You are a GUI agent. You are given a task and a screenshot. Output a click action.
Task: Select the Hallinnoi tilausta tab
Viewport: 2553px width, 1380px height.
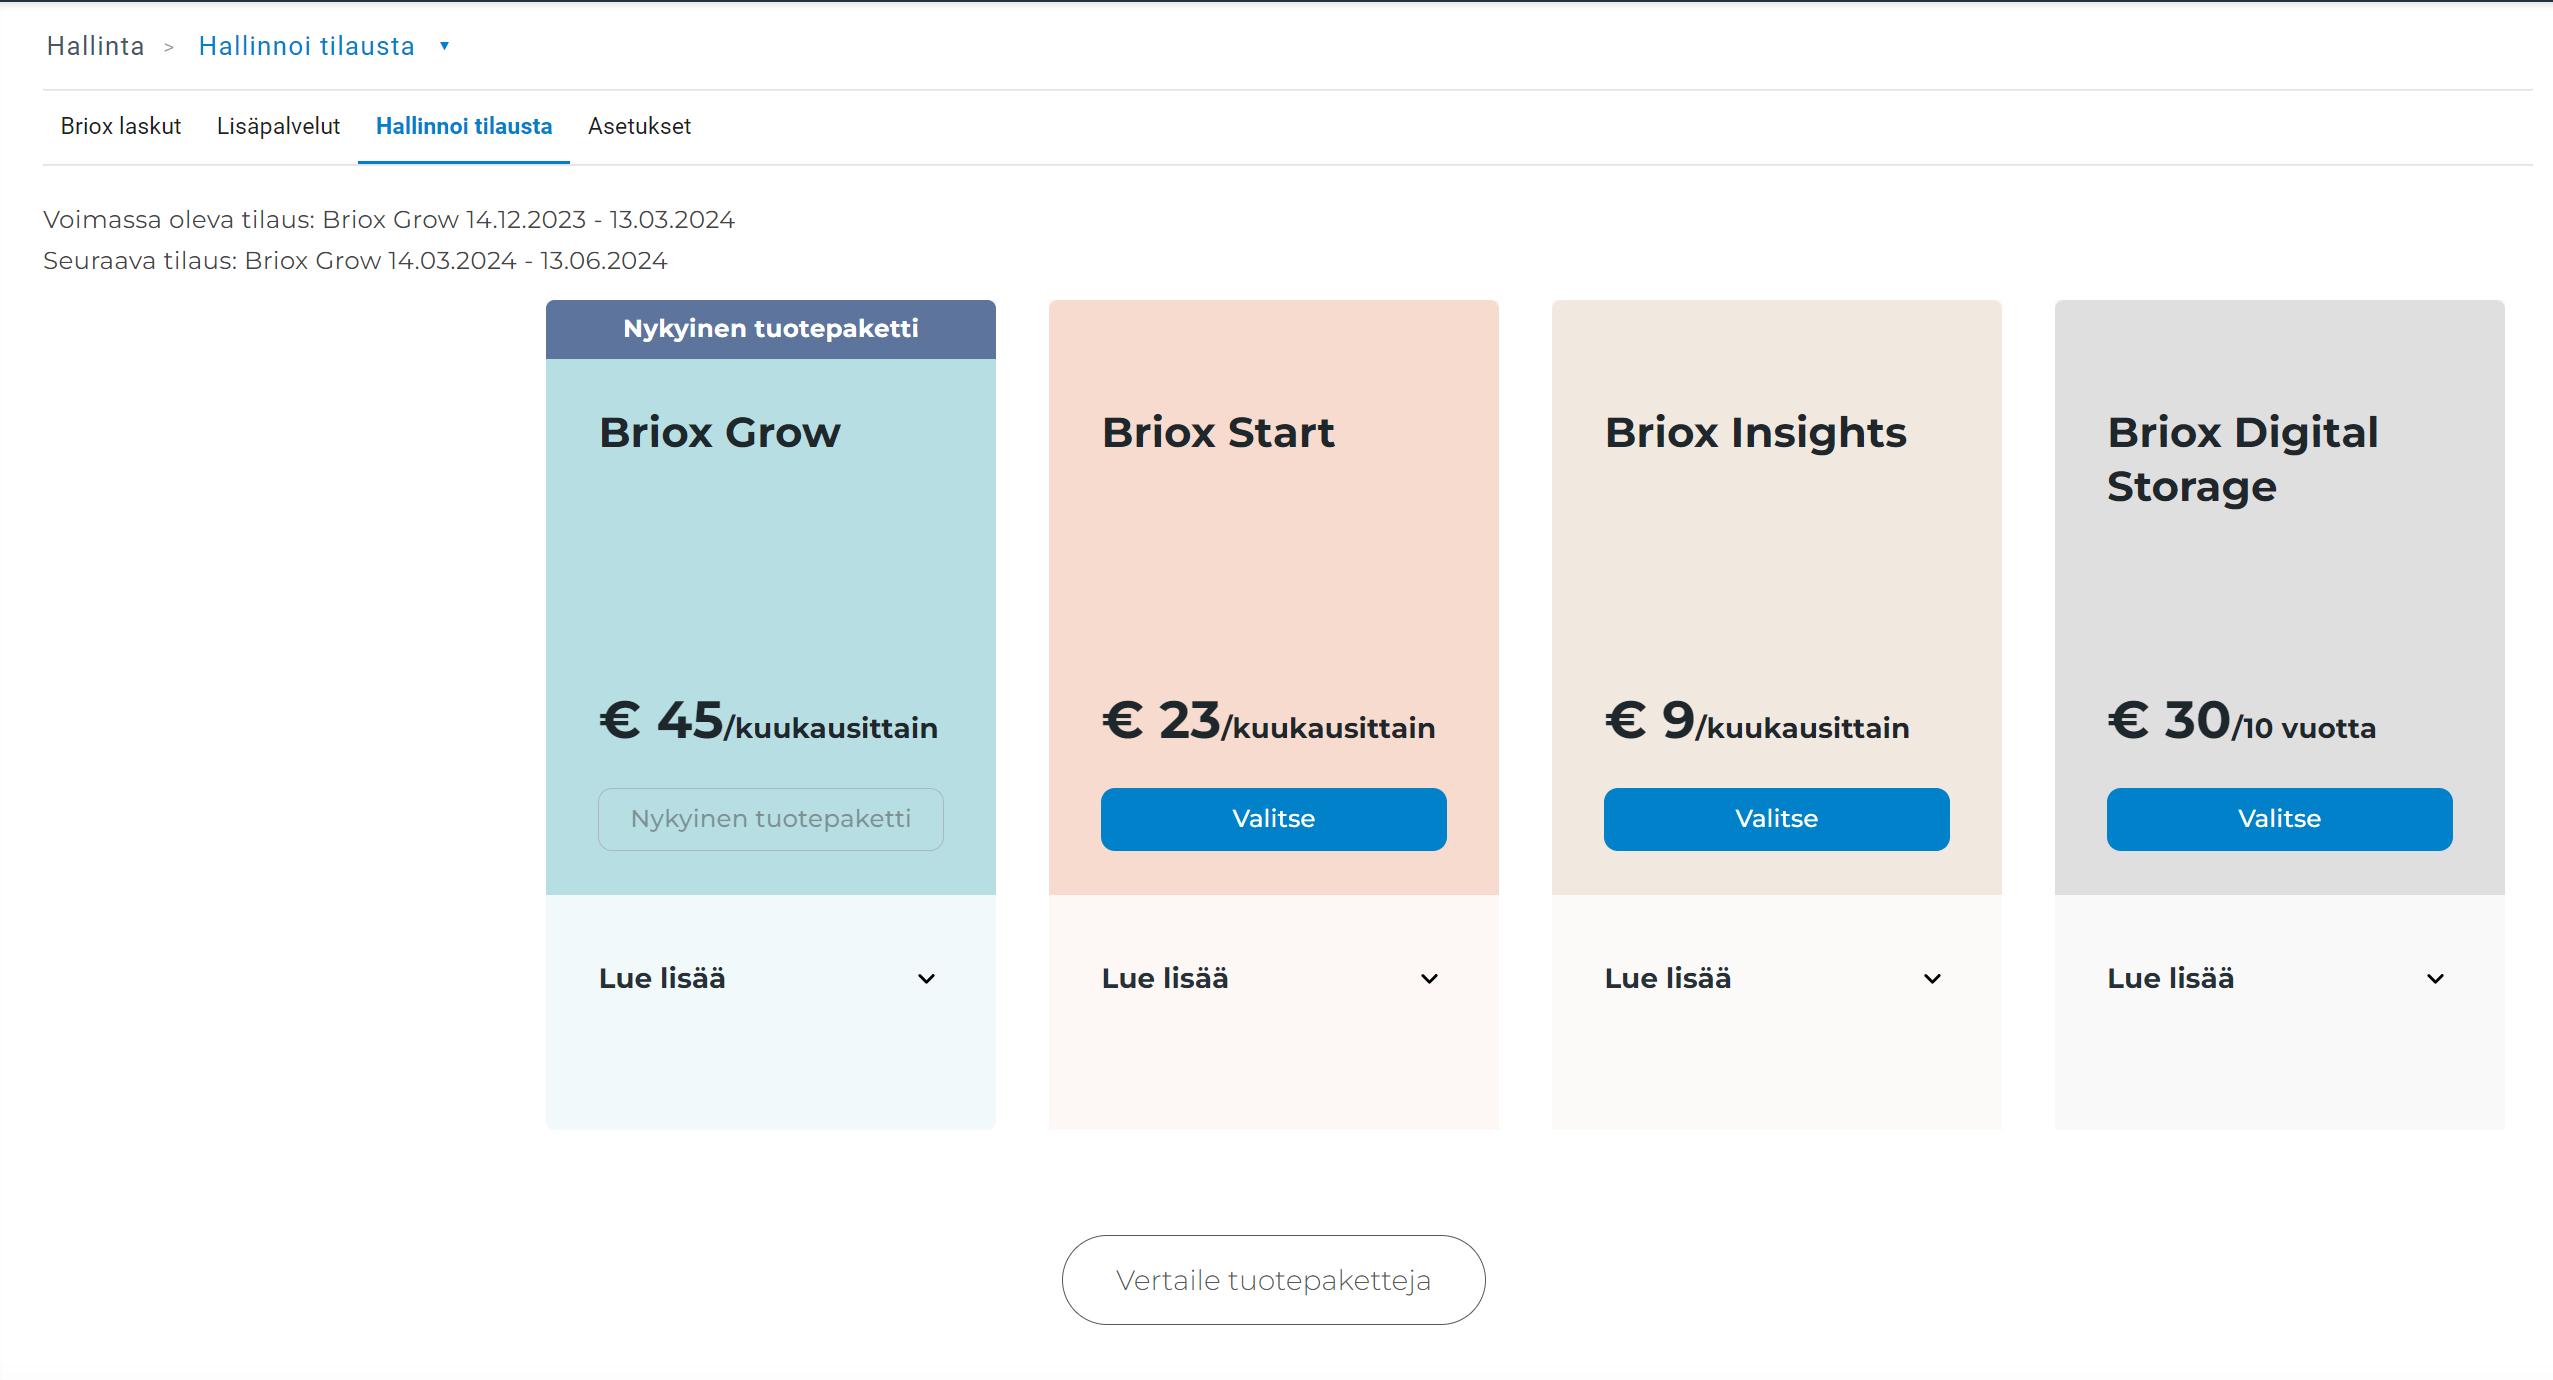(x=463, y=126)
